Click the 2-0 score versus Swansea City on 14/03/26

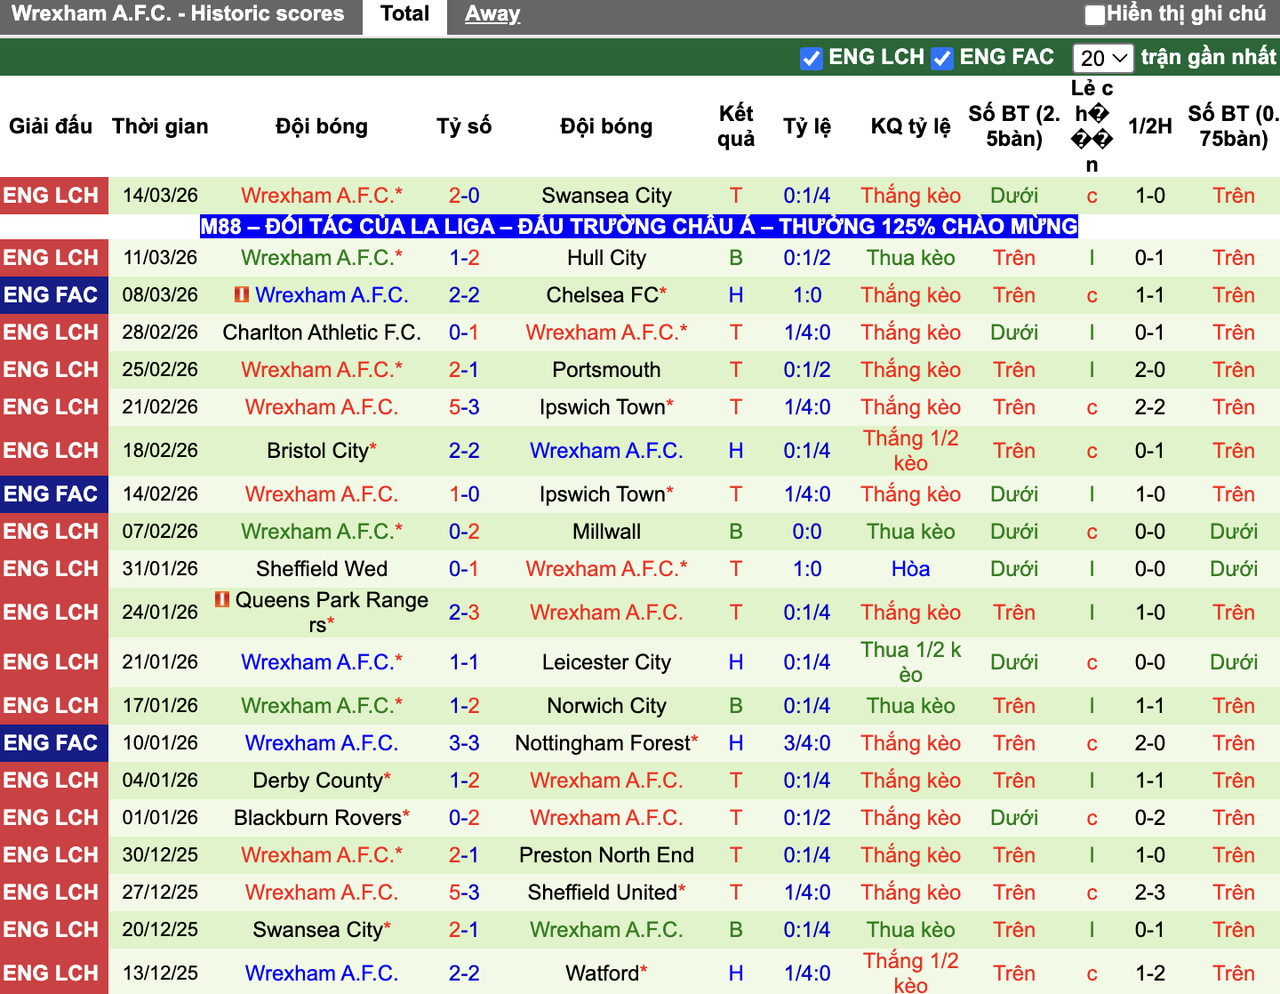click(464, 195)
